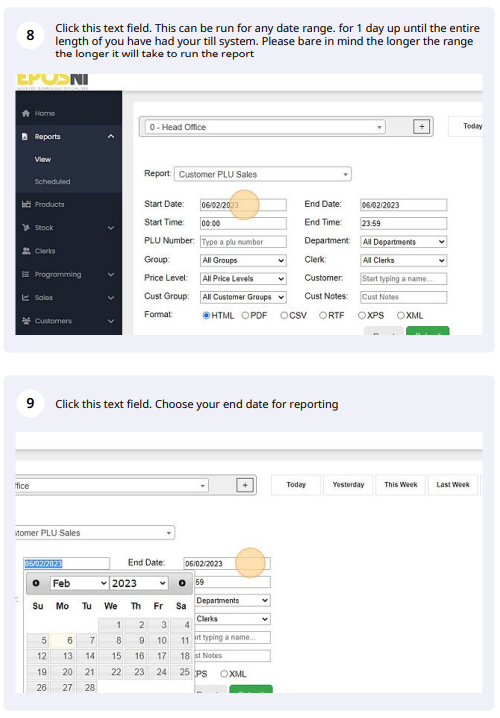Click the Stock cart icon
This screenshot has width=500, height=718.
tap(26, 228)
